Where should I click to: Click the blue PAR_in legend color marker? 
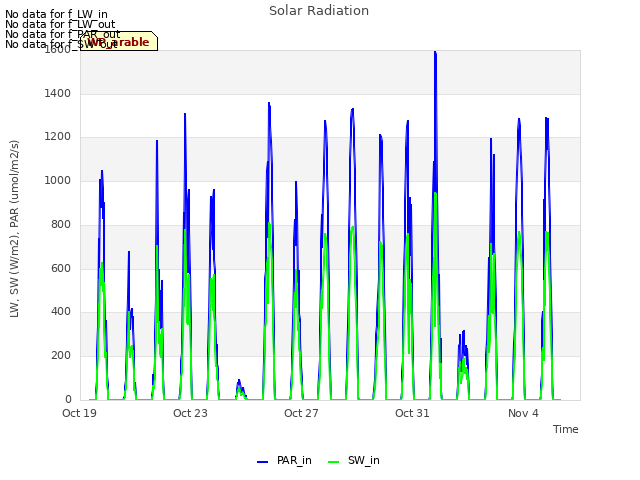coord(262,462)
